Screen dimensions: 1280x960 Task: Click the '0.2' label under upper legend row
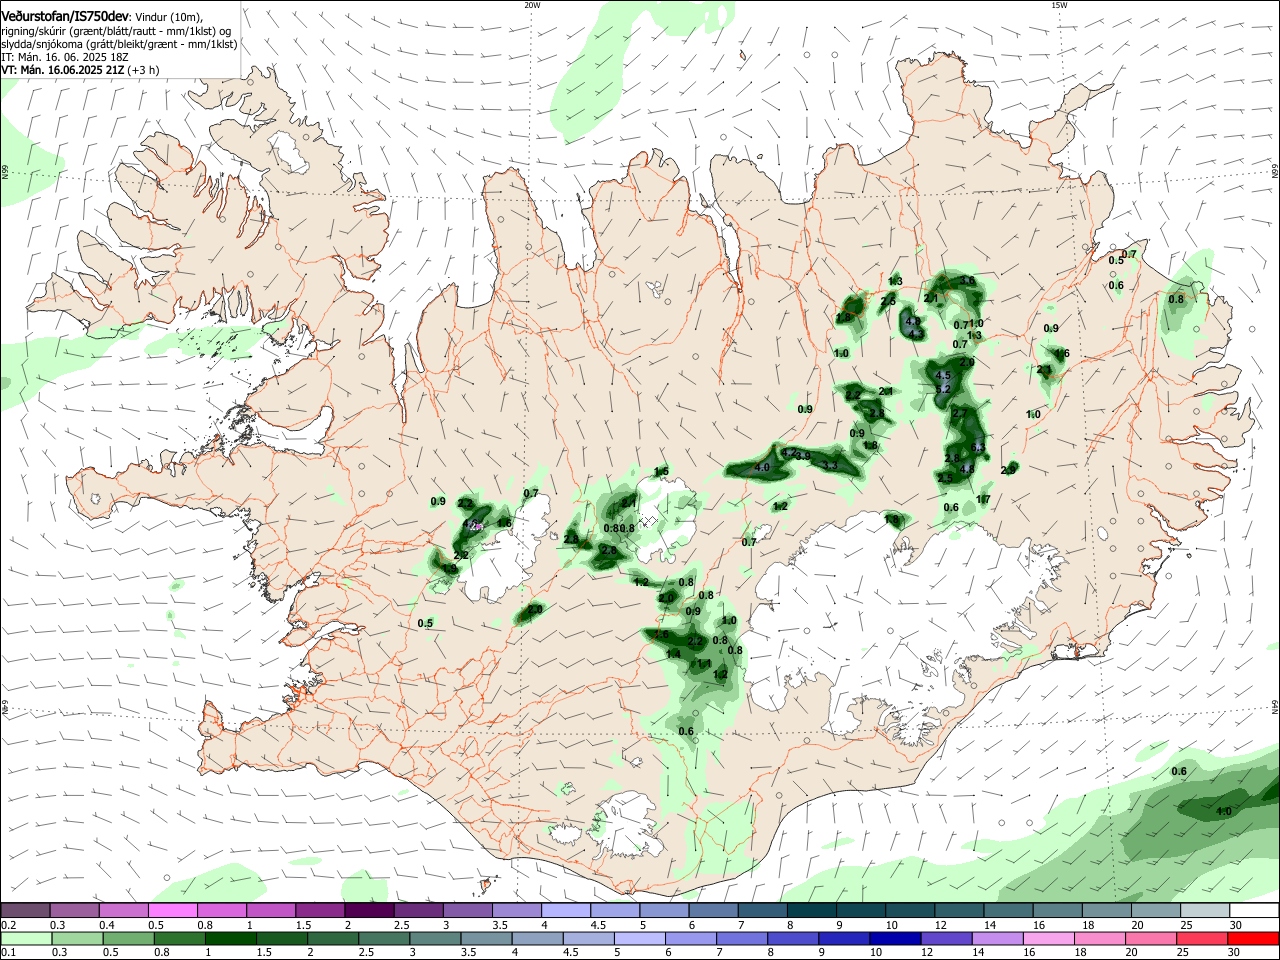[x=8, y=925]
